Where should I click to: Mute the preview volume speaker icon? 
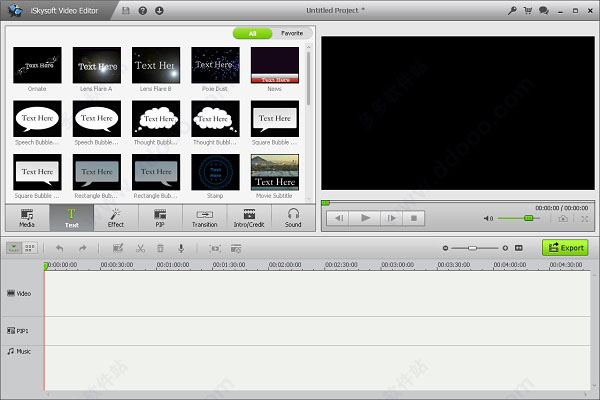tap(488, 219)
